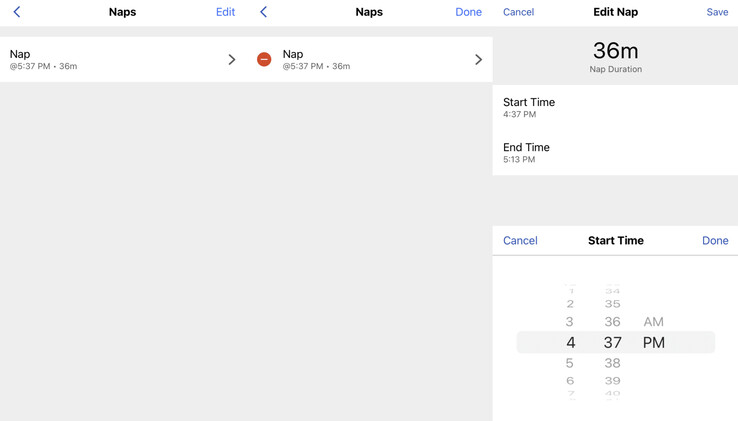
Task: Open nap via chevron in the editing list
Action: 478,59
